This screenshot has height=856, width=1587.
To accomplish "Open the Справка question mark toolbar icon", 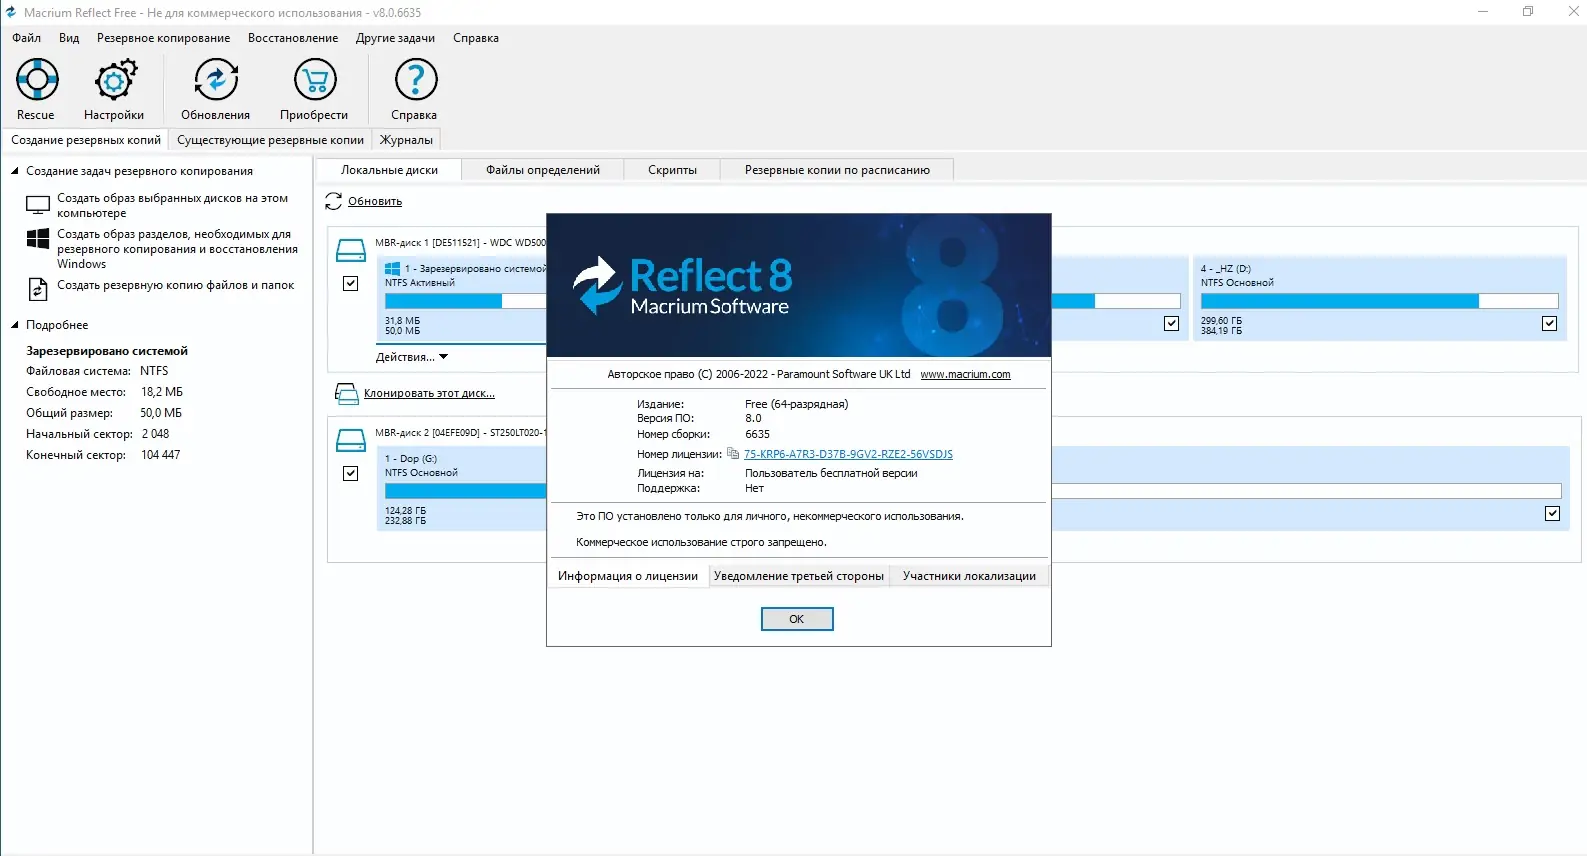I will click(x=416, y=79).
